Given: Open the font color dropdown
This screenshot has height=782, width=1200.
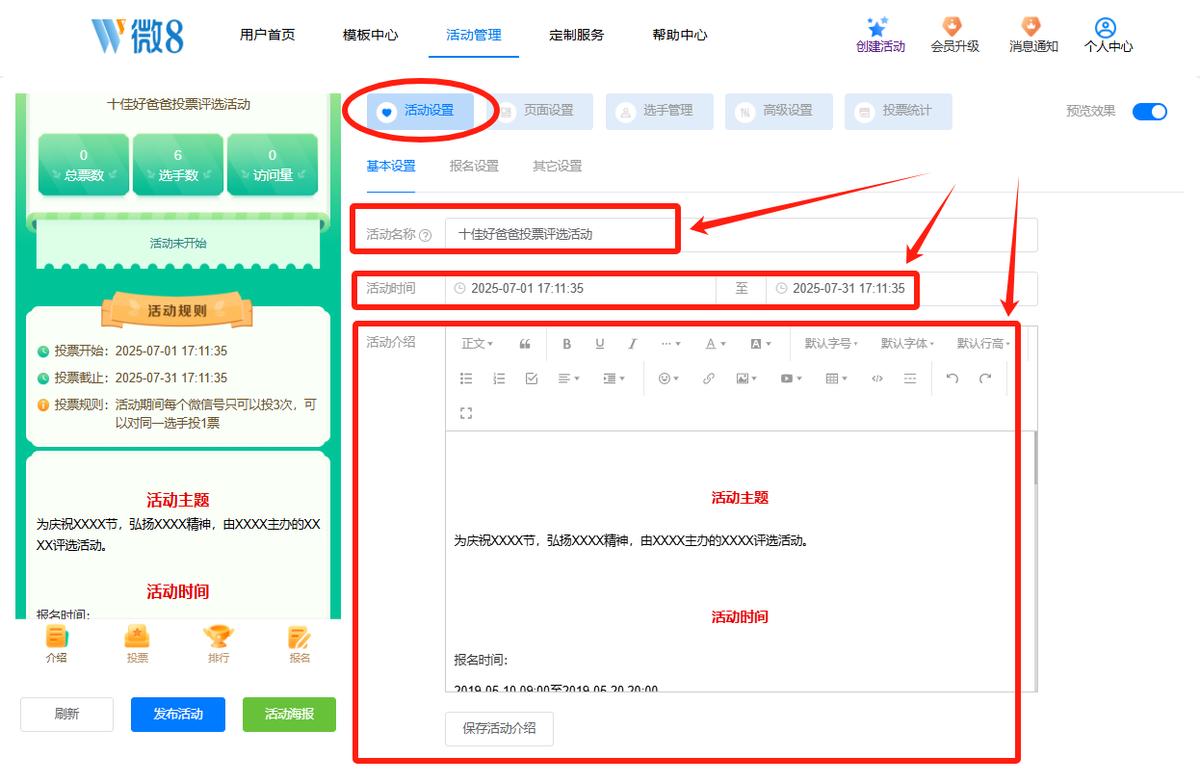Looking at the screenshot, I should pyautogui.click(x=716, y=344).
